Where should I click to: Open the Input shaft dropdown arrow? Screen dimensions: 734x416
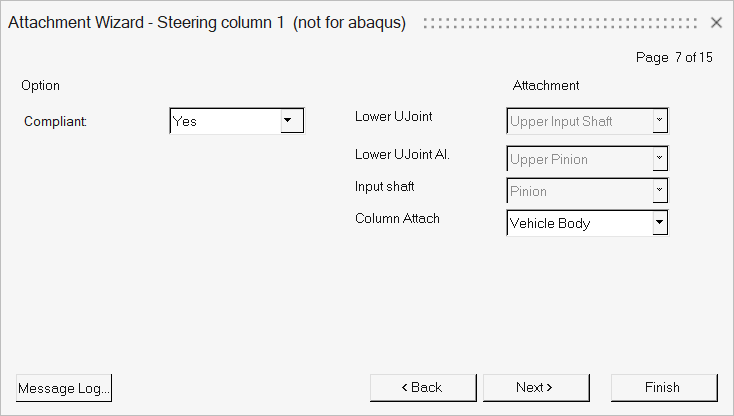[x=659, y=191]
